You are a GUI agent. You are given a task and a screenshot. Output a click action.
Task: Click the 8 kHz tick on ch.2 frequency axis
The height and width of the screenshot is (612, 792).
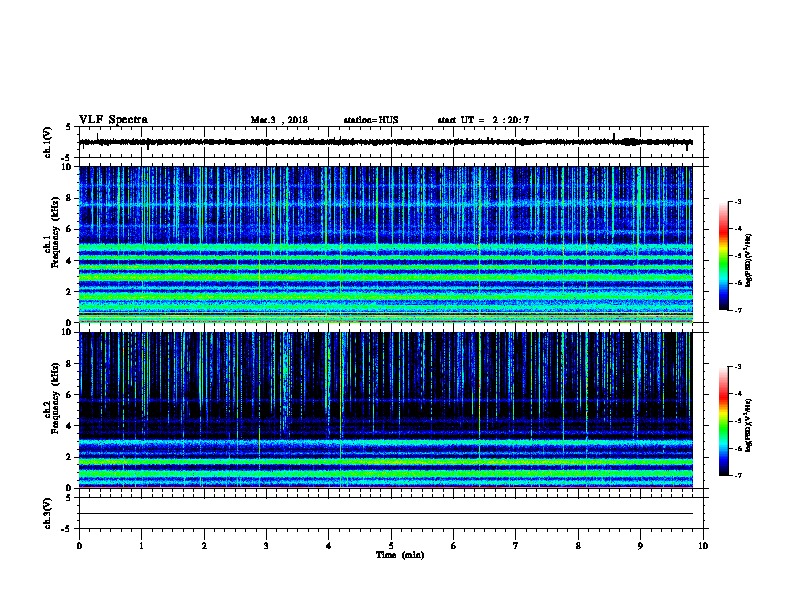click(71, 364)
